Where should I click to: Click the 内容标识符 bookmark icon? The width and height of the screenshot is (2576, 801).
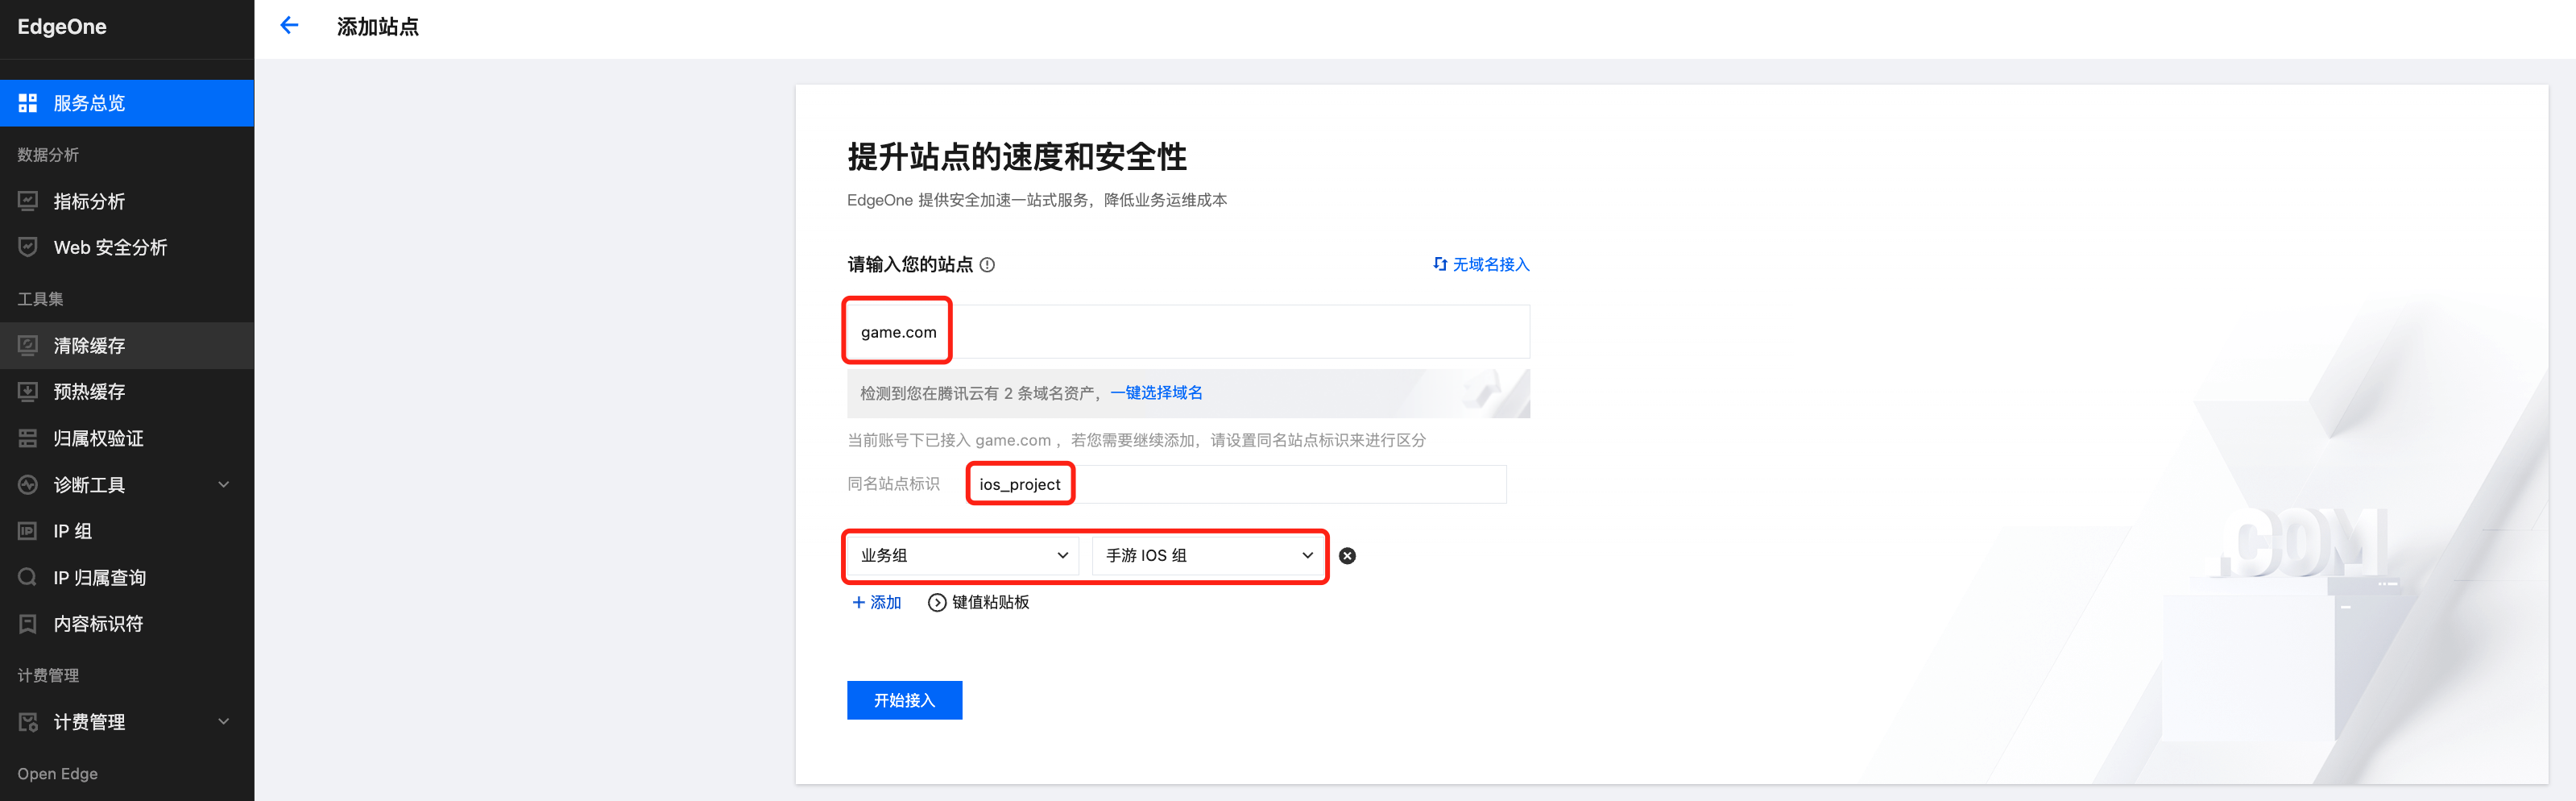coord(28,624)
